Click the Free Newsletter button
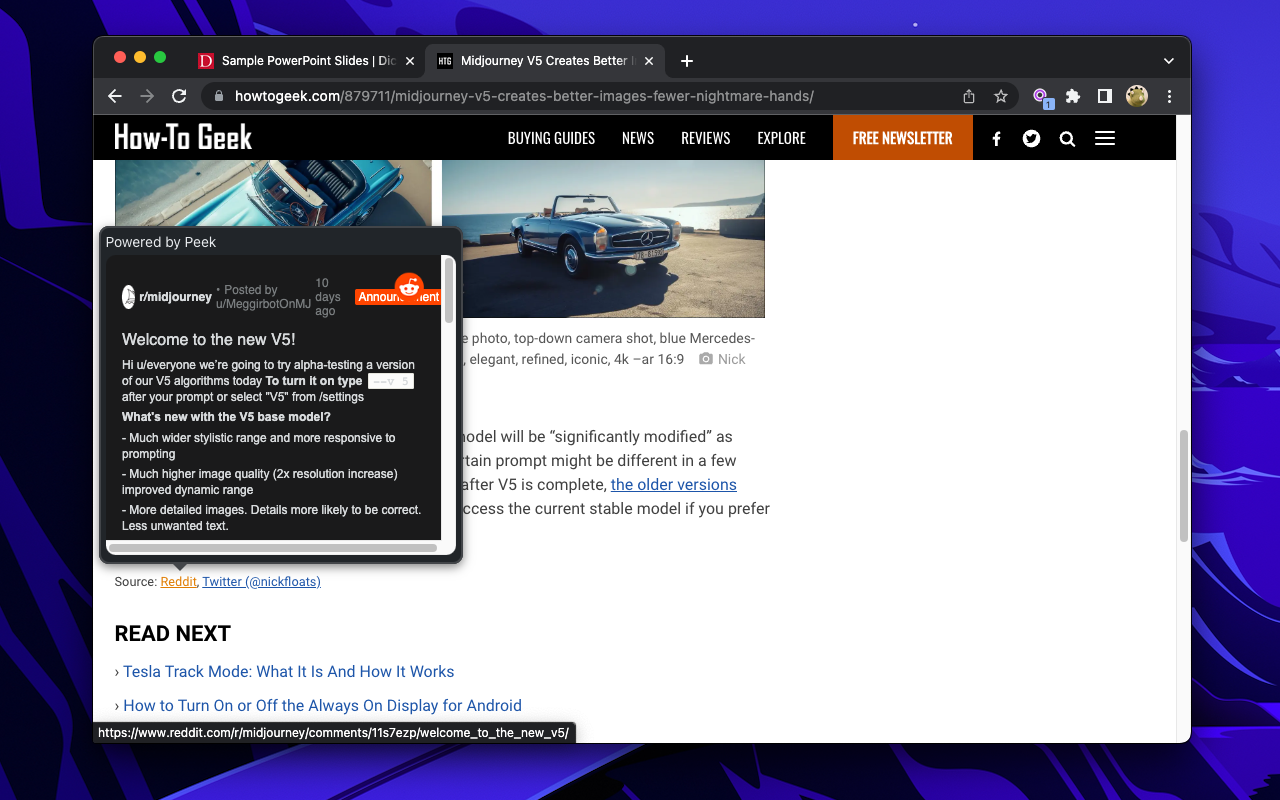Image resolution: width=1280 pixels, height=800 pixels. pyautogui.click(x=902, y=138)
